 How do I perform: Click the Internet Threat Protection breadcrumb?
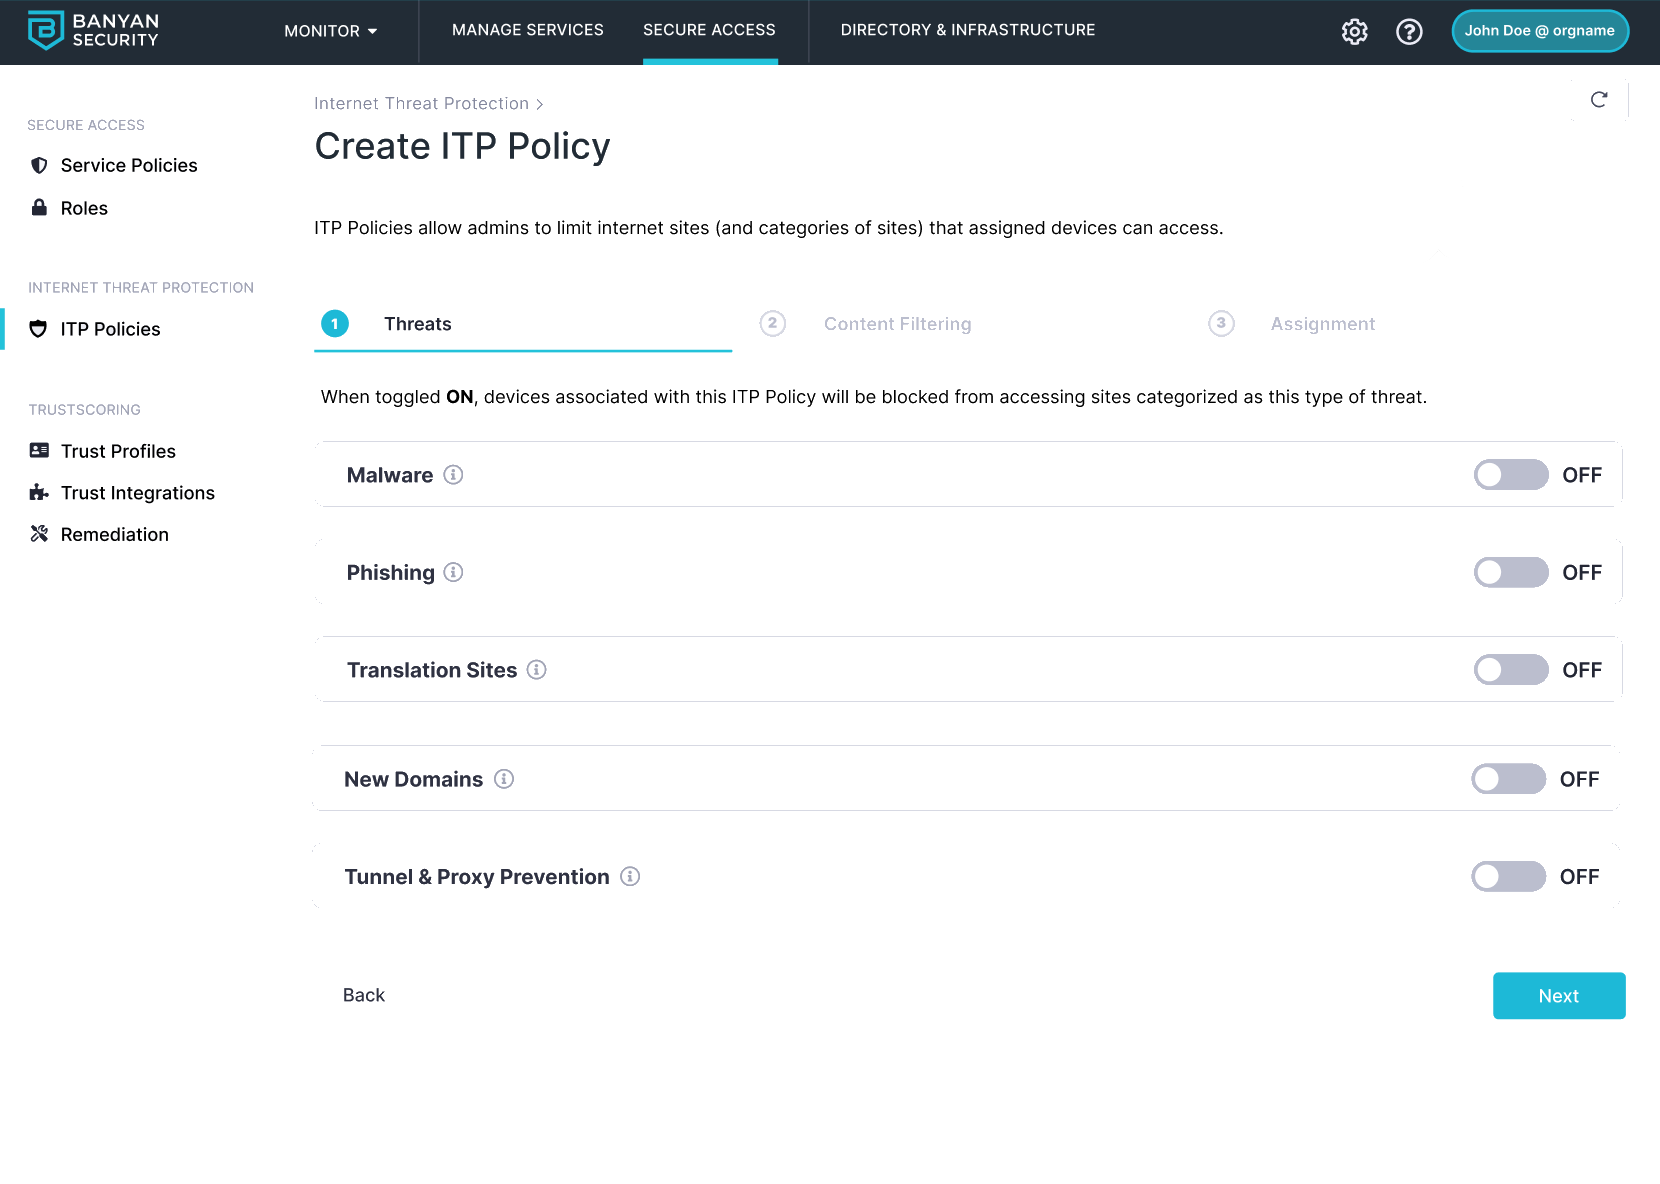421,104
